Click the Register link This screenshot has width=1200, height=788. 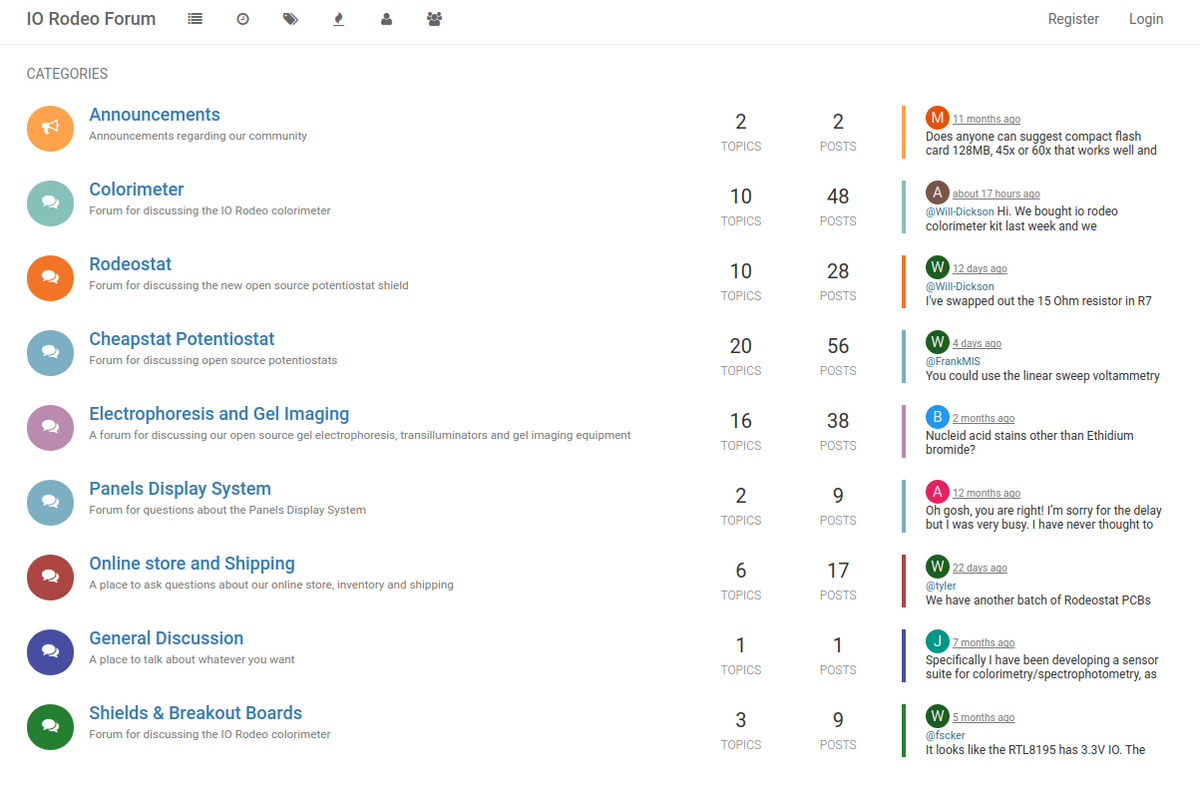click(x=1073, y=18)
